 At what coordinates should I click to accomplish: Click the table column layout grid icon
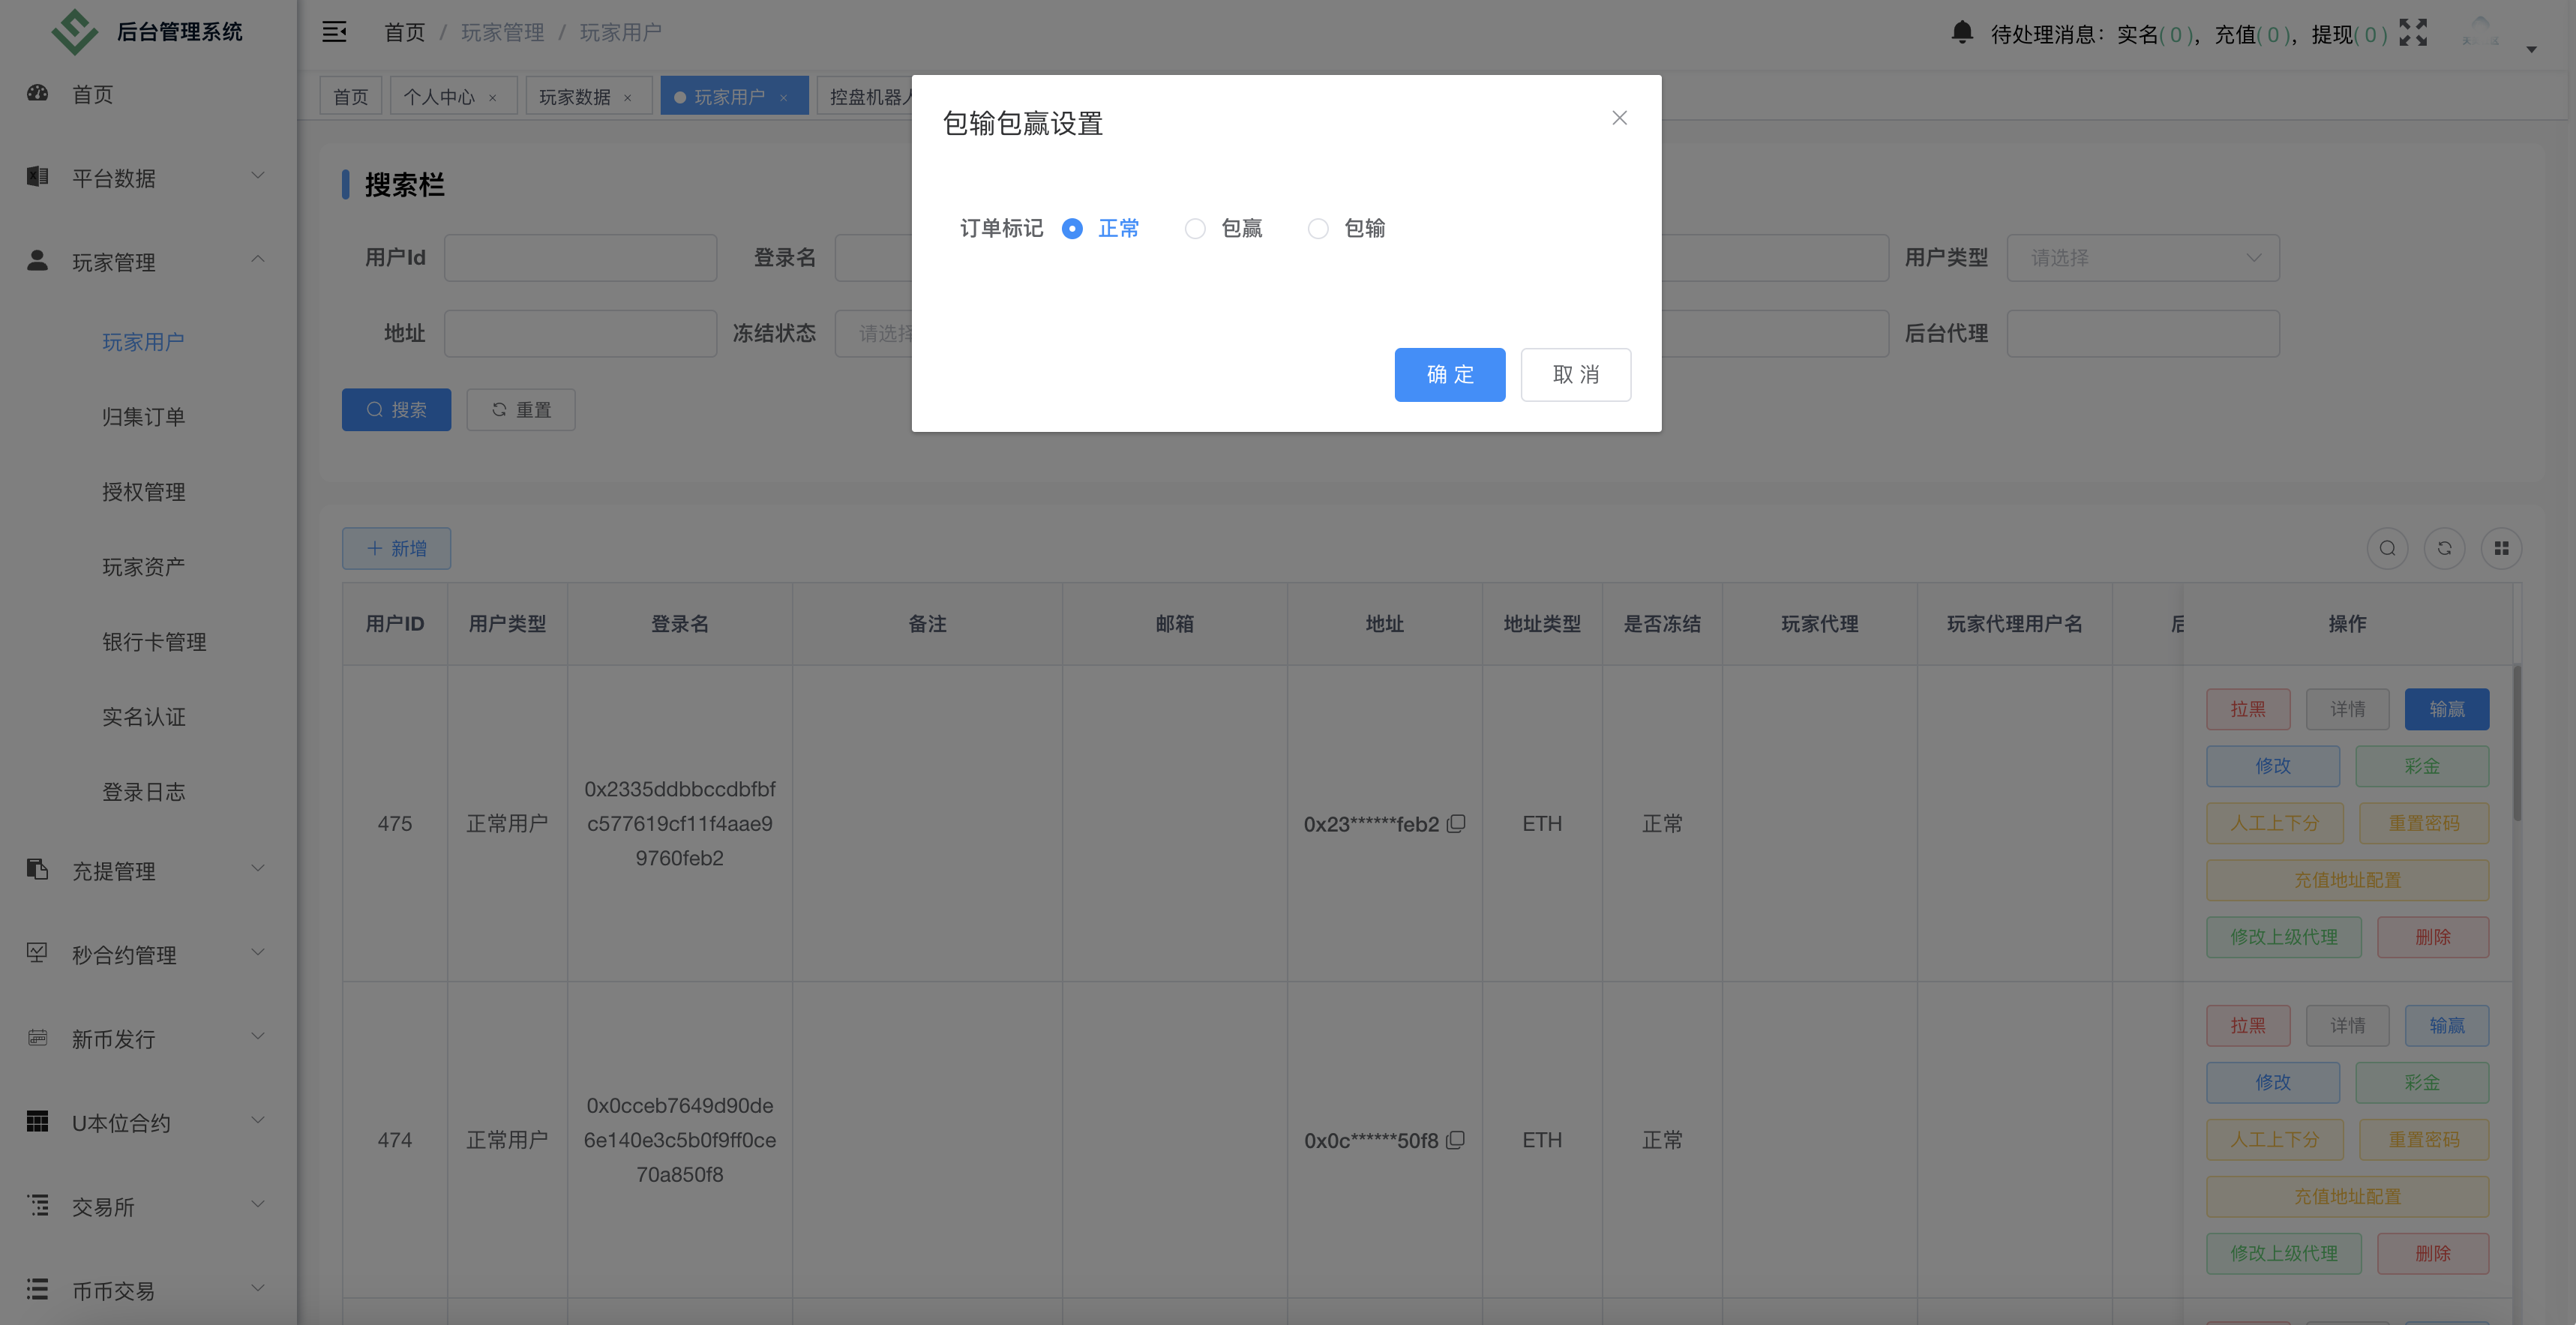click(2501, 548)
